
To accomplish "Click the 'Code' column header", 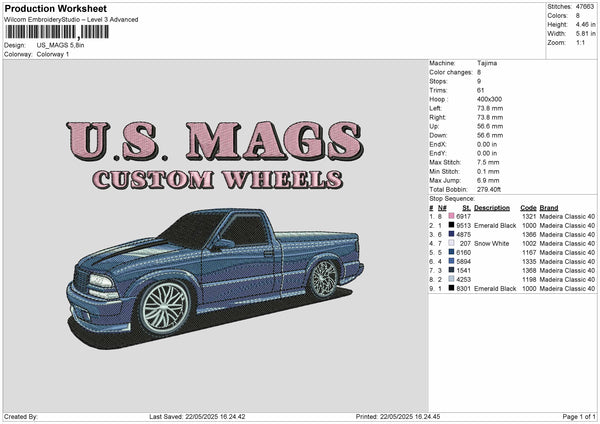I will [528, 208].
